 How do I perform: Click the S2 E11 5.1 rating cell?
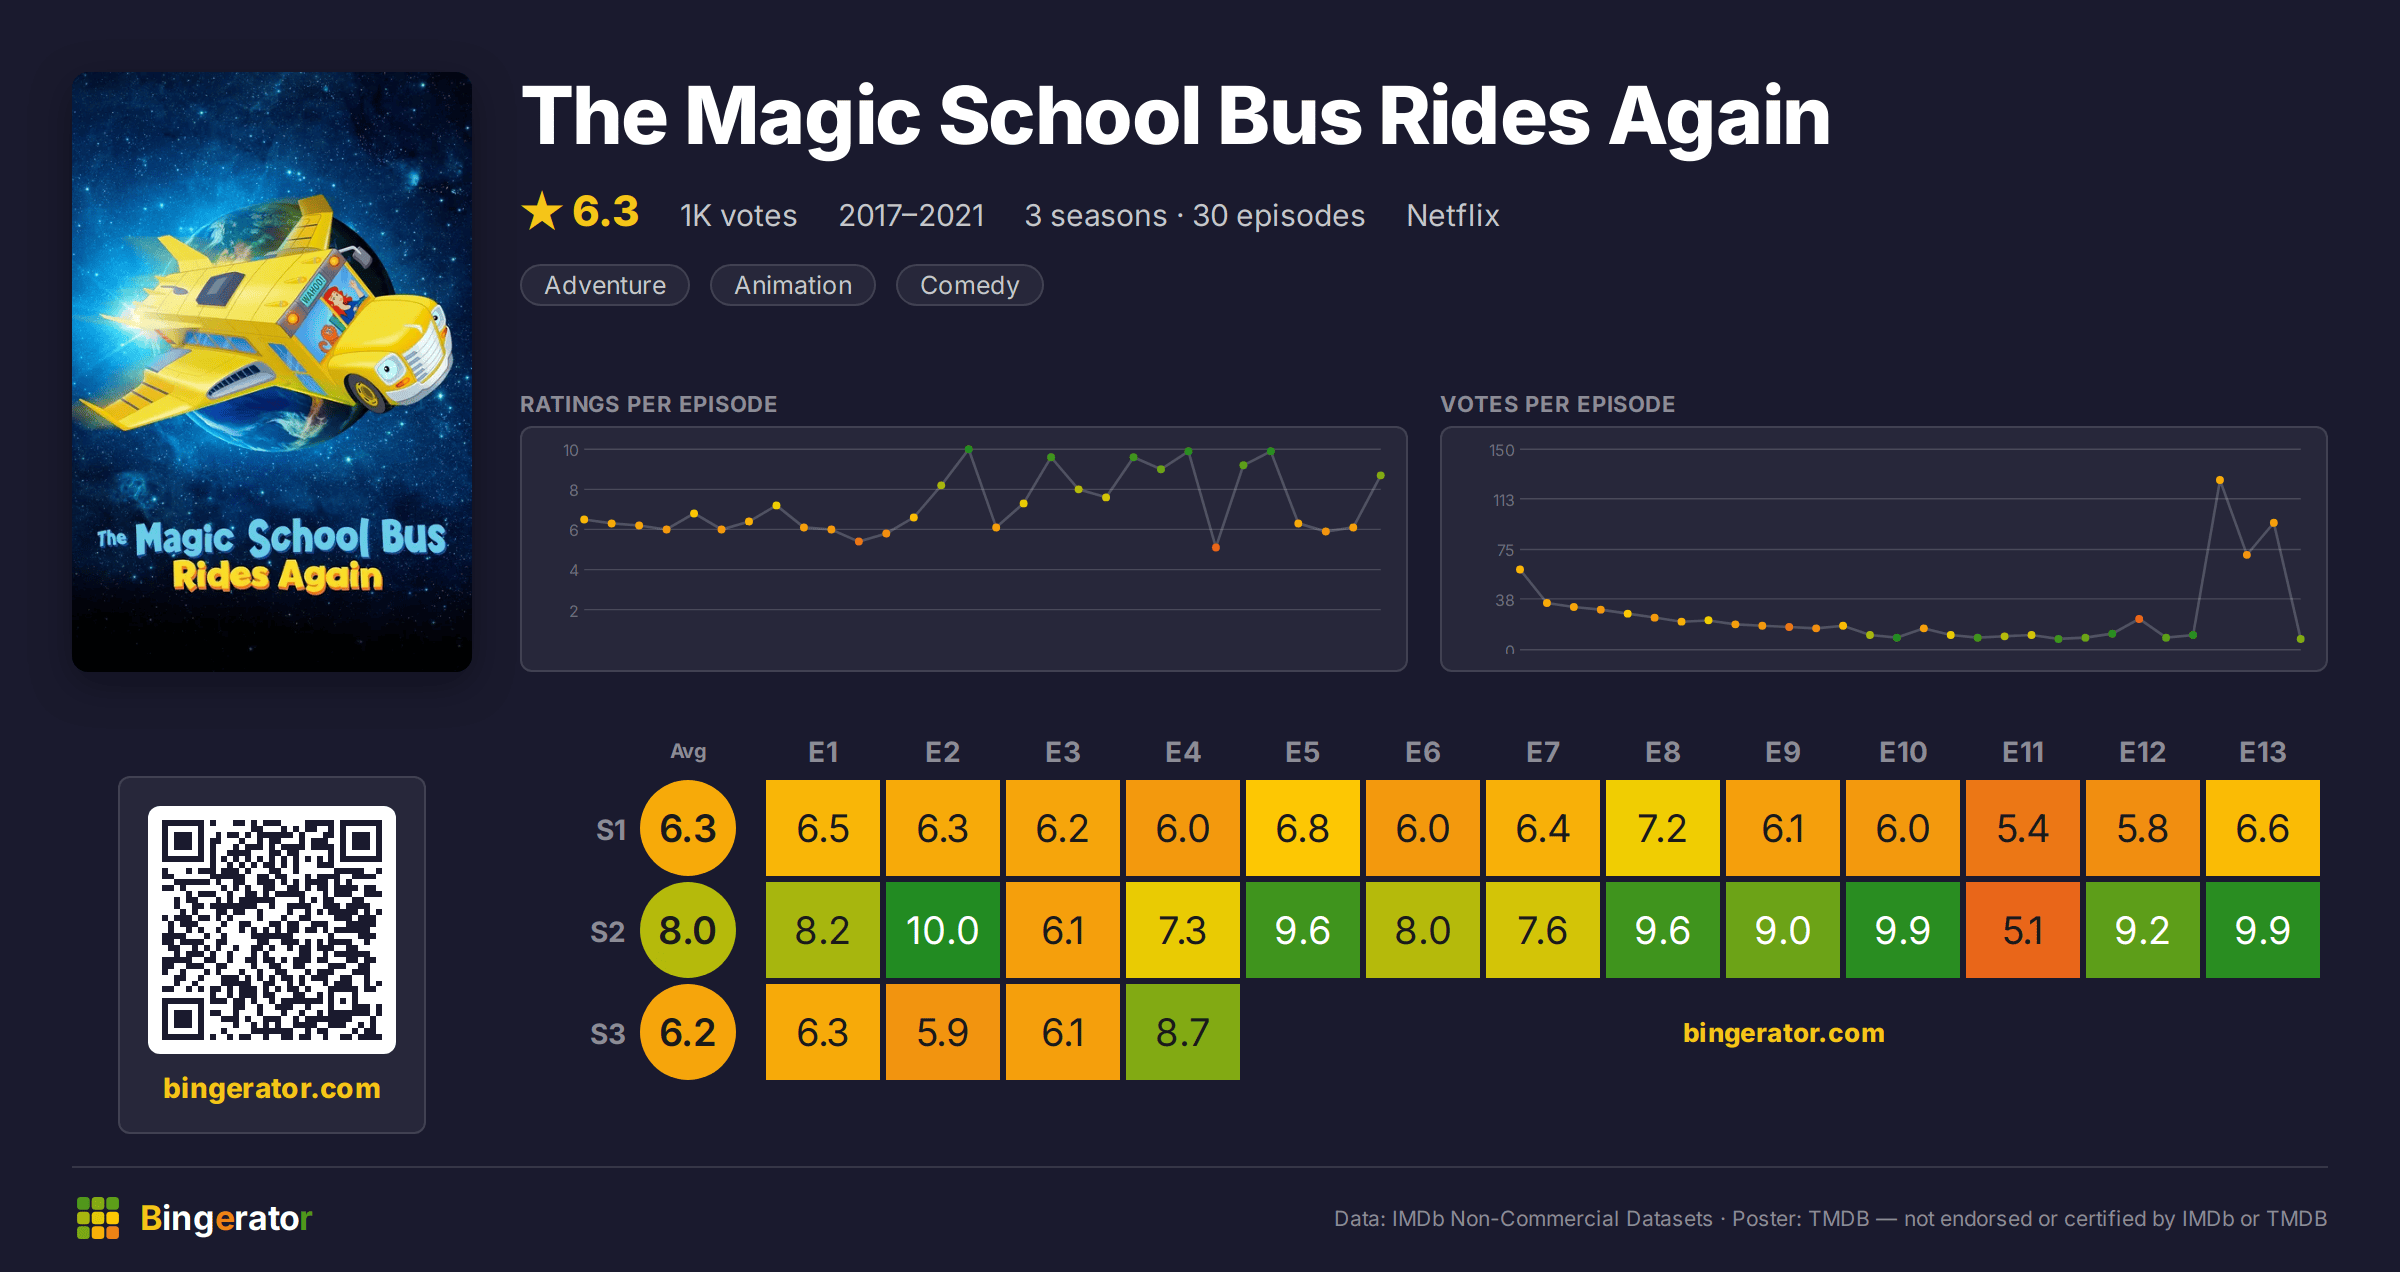click(2023, 930)
